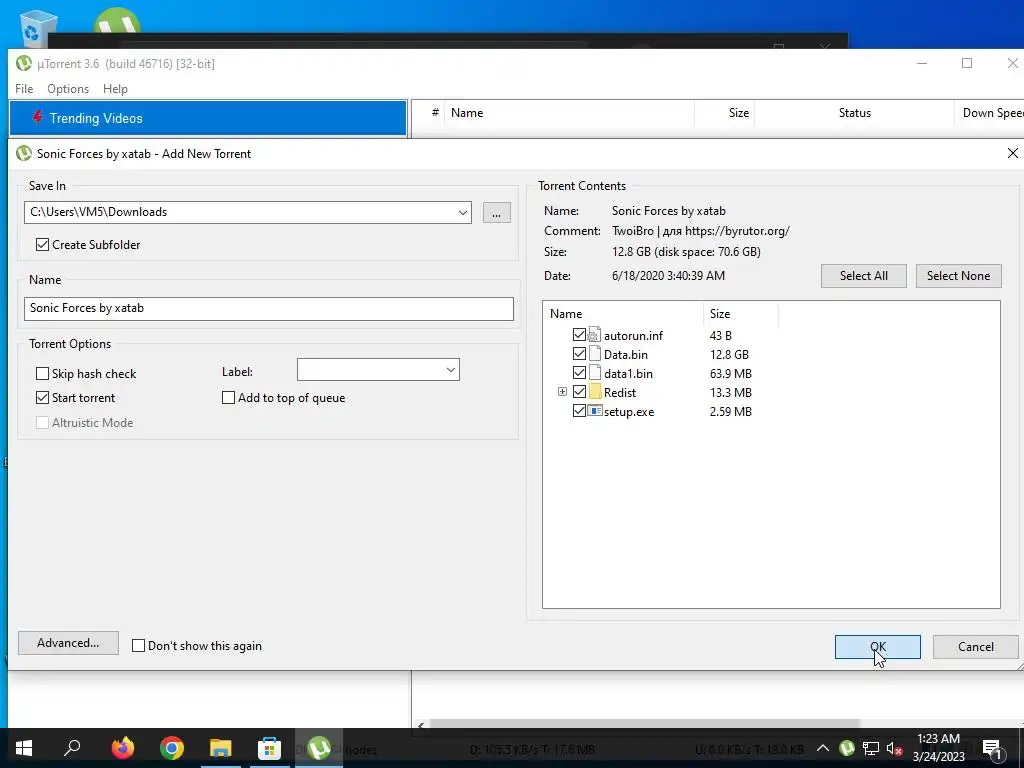
Task: Toggle Start torrent checkbox
Action: pos(42,398)
